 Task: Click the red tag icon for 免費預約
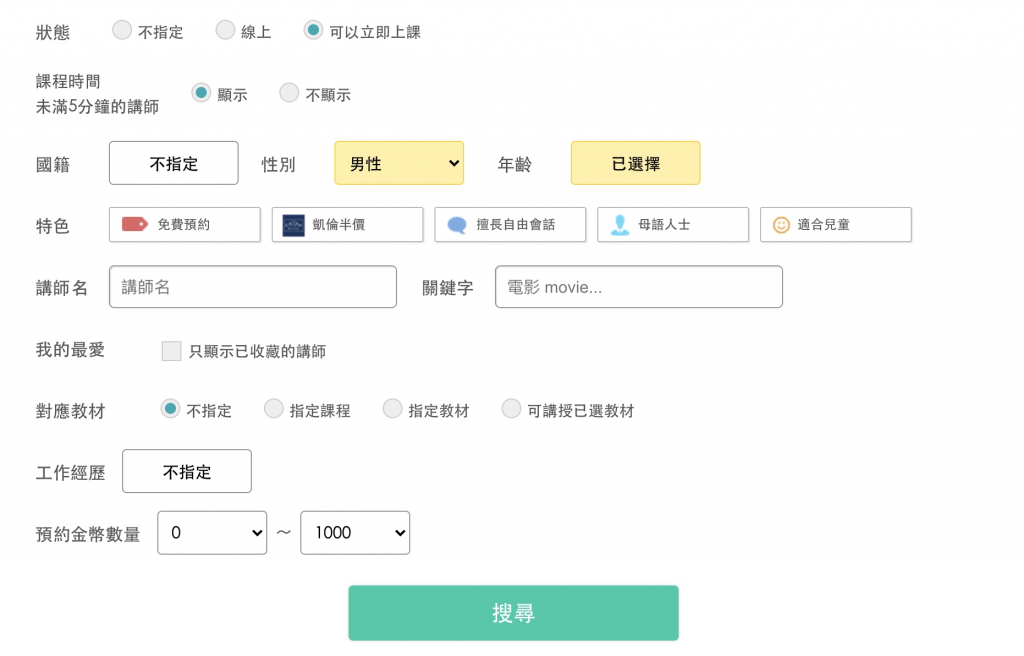(x=135, y=225)
